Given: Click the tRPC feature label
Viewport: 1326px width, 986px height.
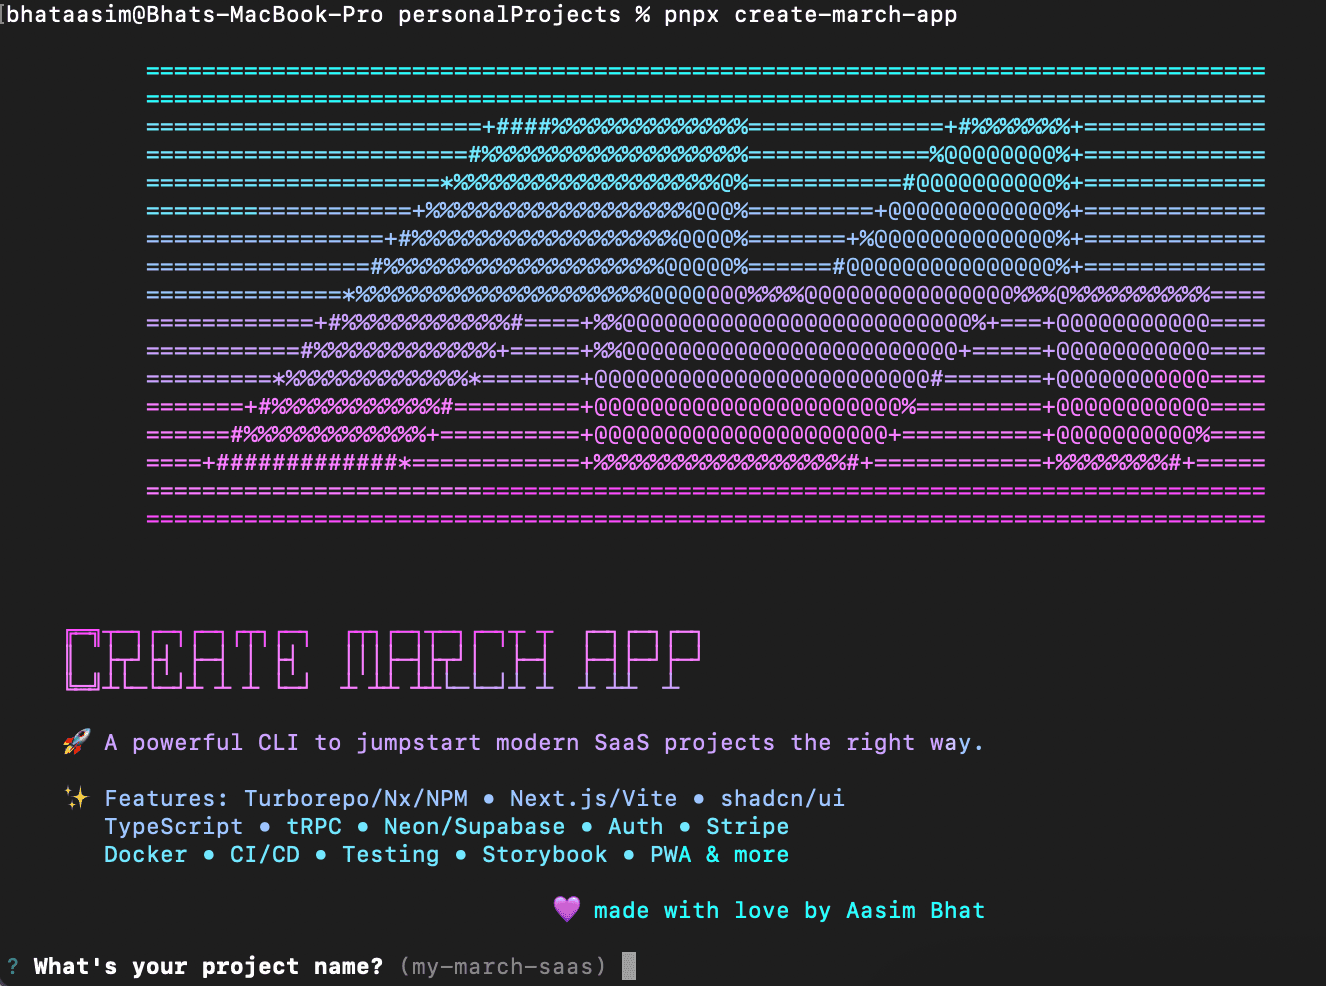Looking at the screenshot, I should click(x=312, y=826).
